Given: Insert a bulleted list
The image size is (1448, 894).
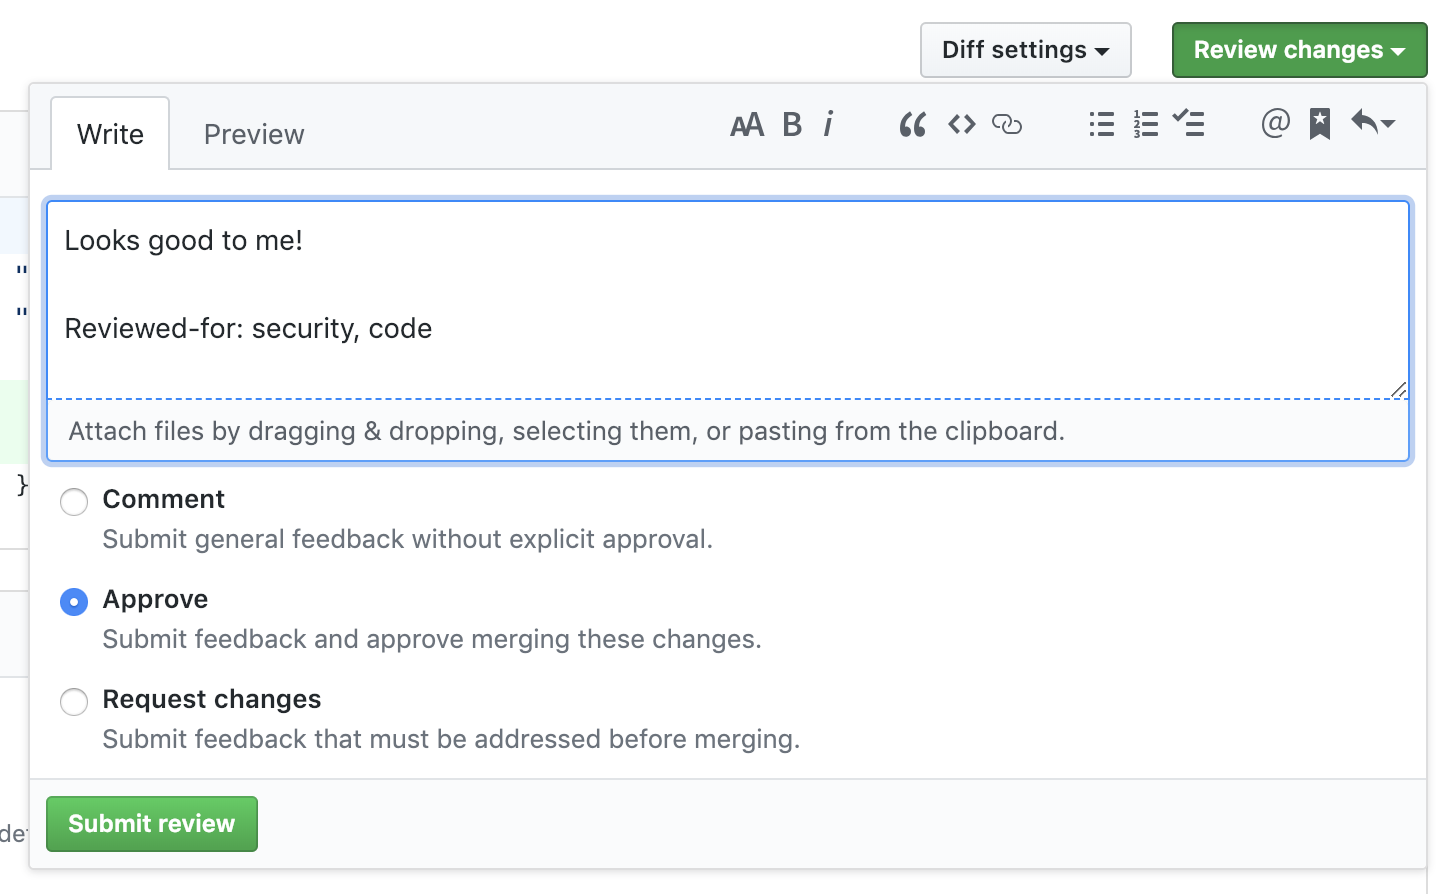Looking at the screenshot, I should [1101, 125].
